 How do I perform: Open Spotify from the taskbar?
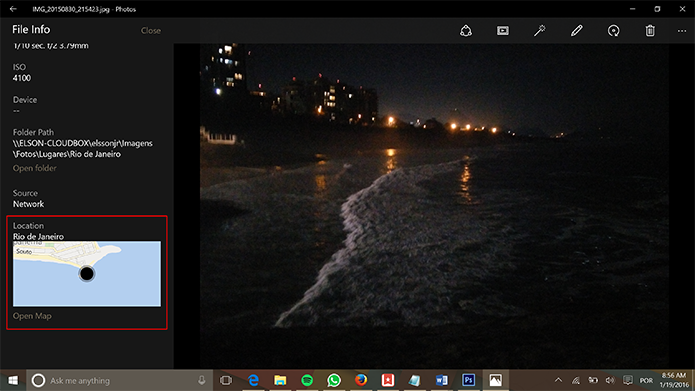point(307,380)
